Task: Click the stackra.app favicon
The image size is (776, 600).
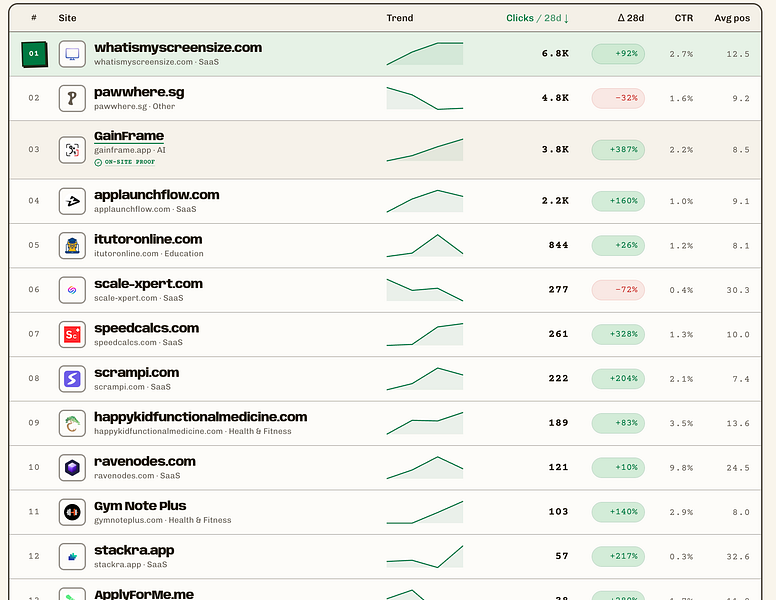Action: click(x=72, y=556)
